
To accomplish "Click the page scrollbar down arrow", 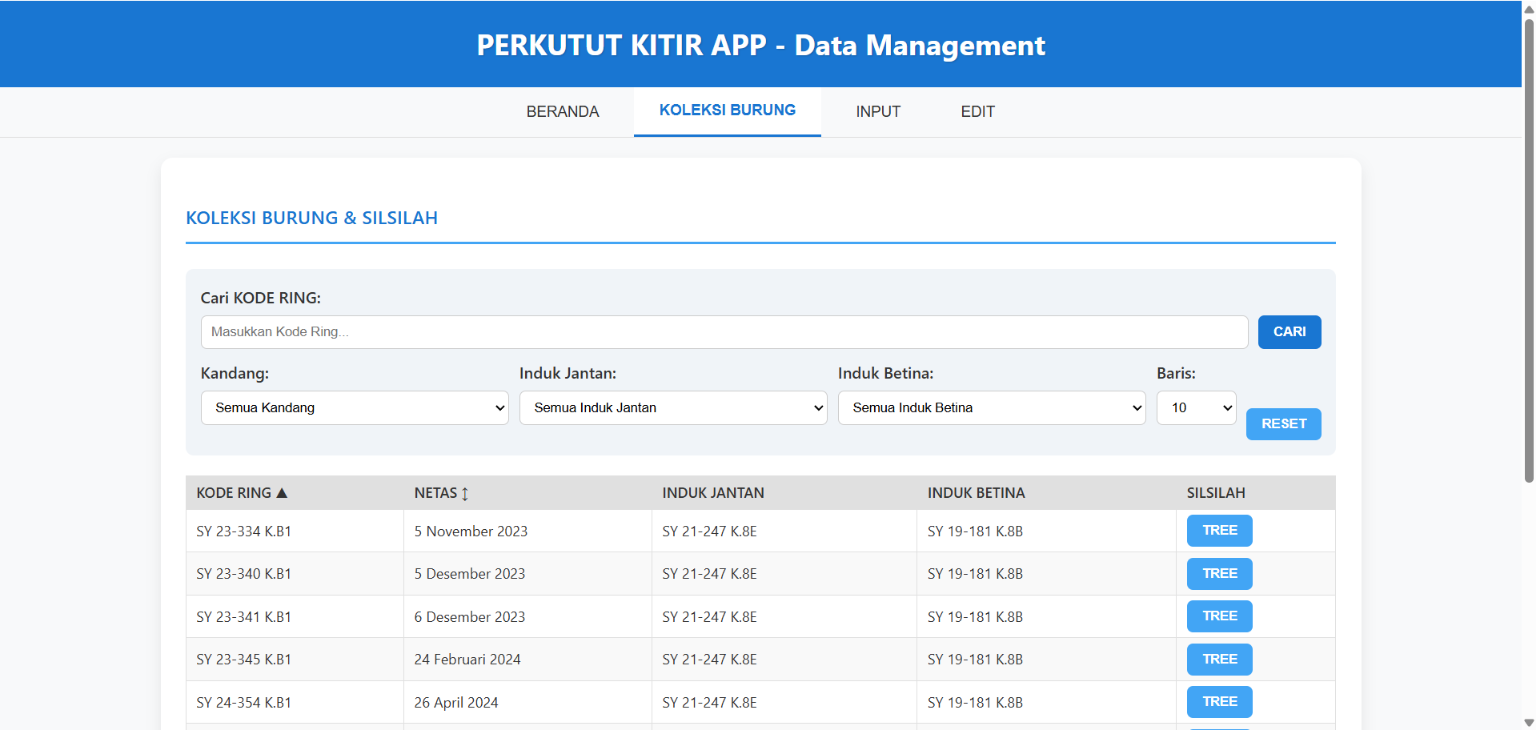I will [1527, 722].
